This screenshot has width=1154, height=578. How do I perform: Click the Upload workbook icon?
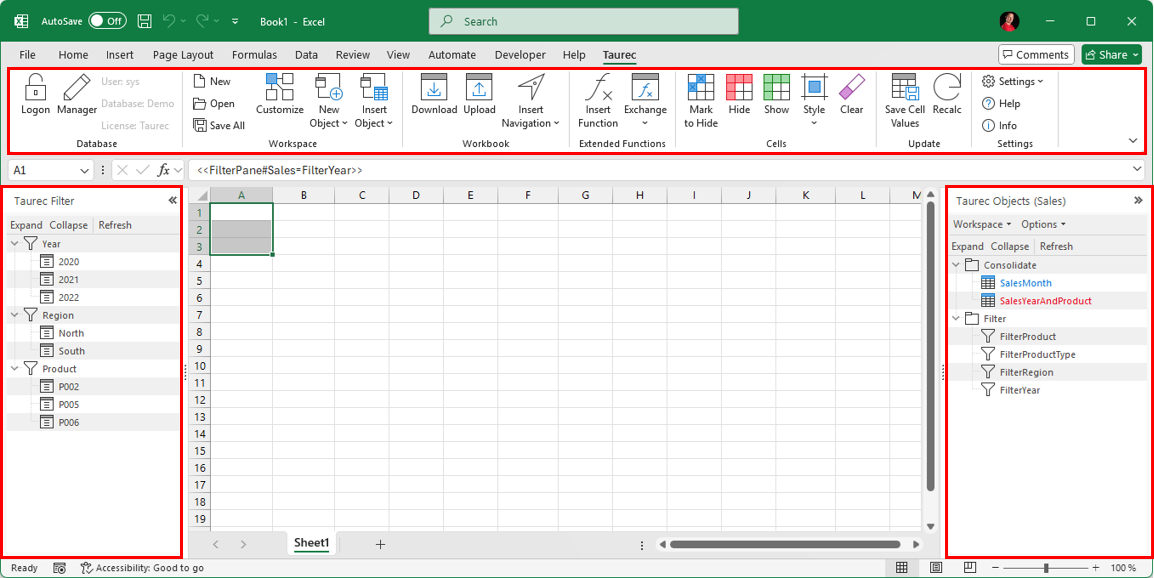479,88
